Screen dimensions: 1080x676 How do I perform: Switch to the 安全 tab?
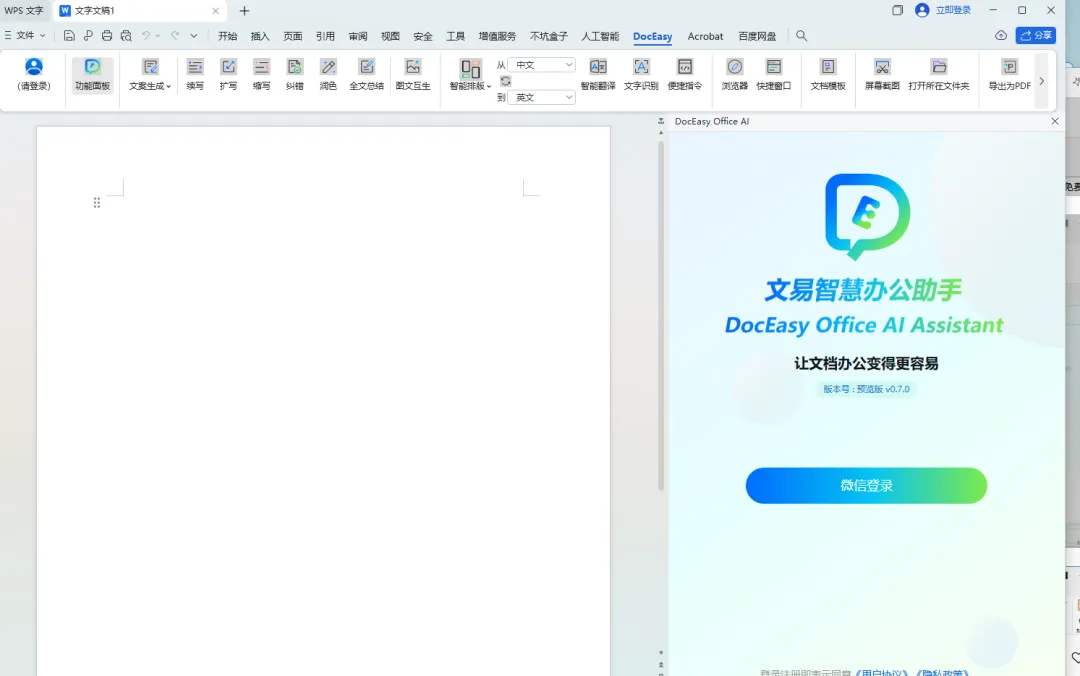click(x=423, y=36)
